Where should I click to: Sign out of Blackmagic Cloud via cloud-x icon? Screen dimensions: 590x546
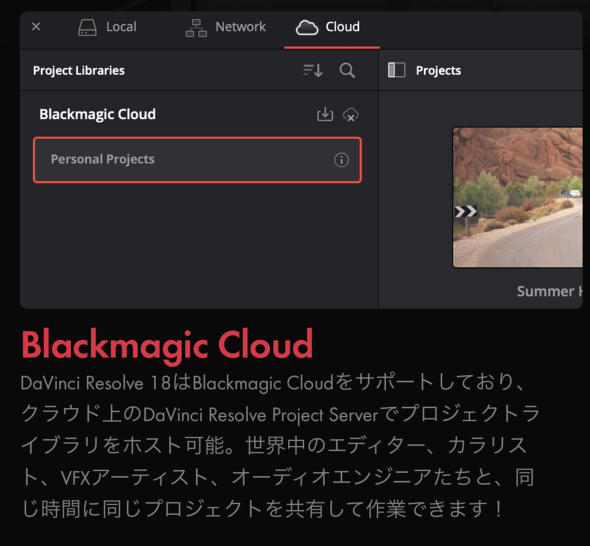tap(350, 115)
